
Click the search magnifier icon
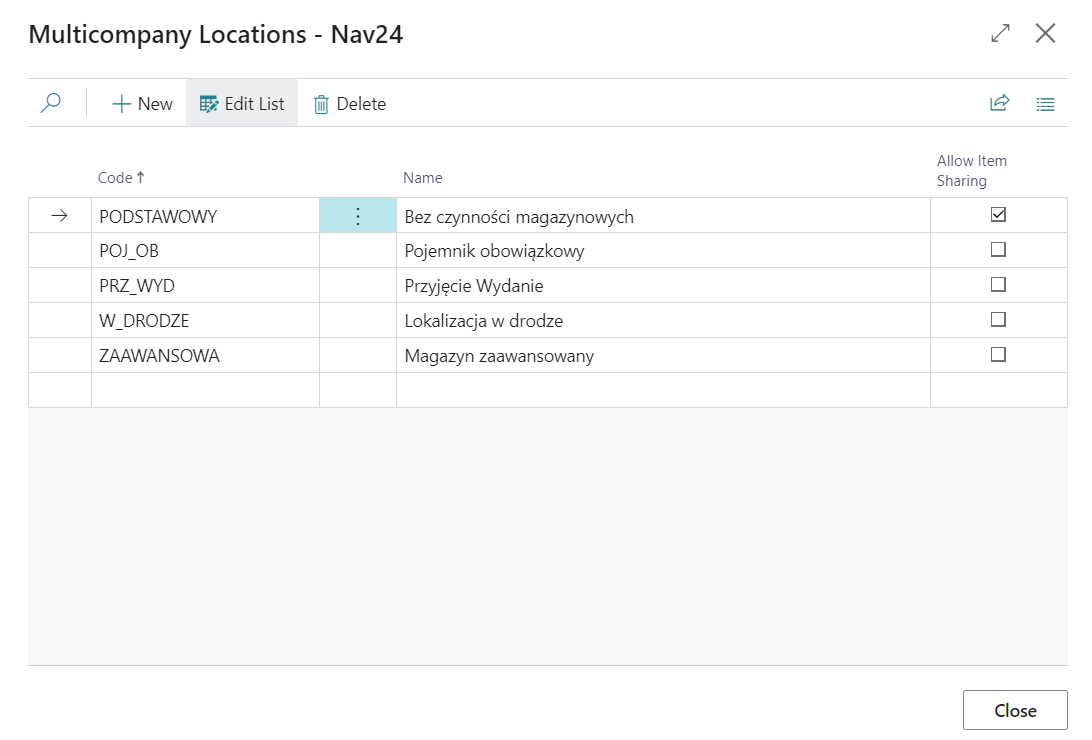tap(51, 103)
